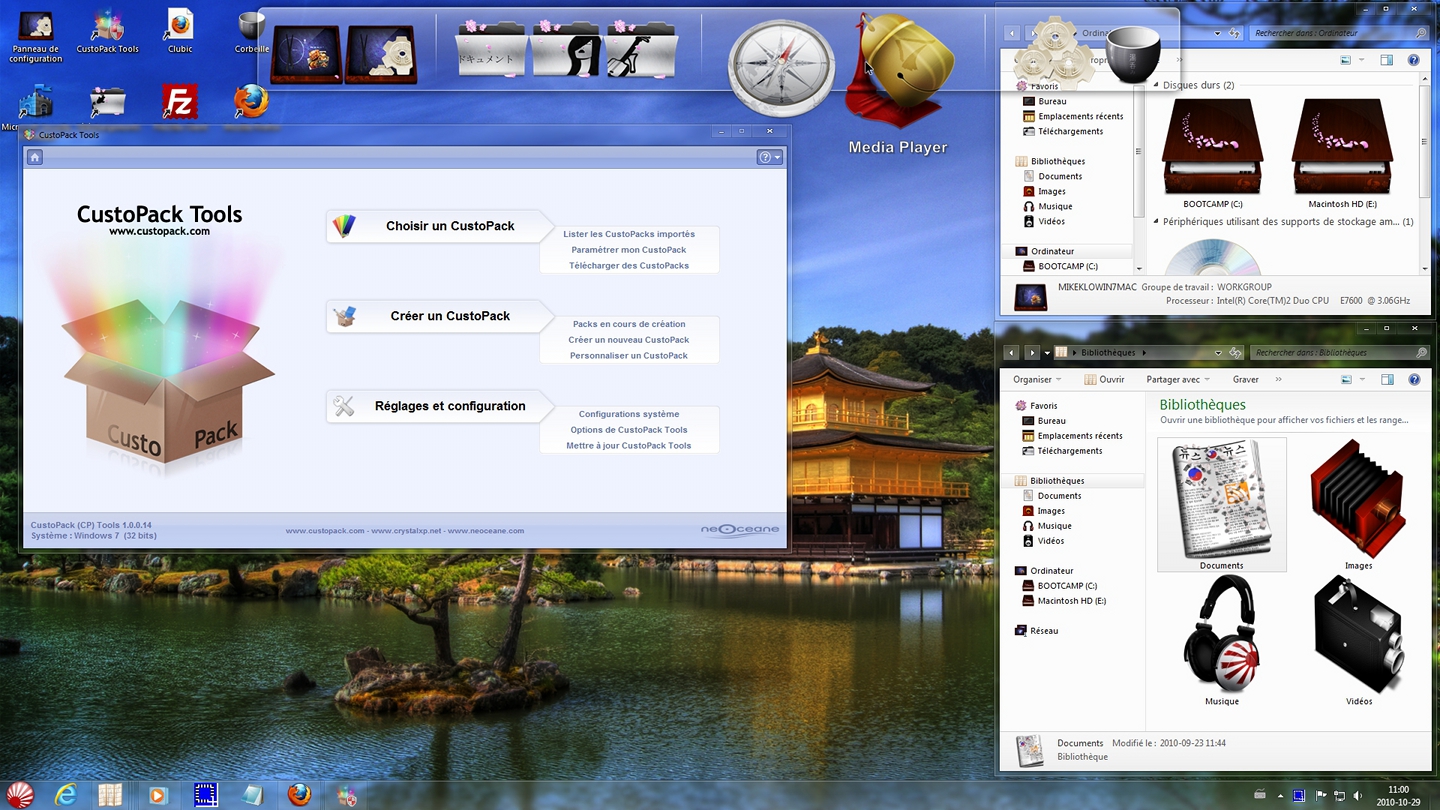Click the red Start orb on taskbar
Screen dimensions: 1440x810
point(20,795)
